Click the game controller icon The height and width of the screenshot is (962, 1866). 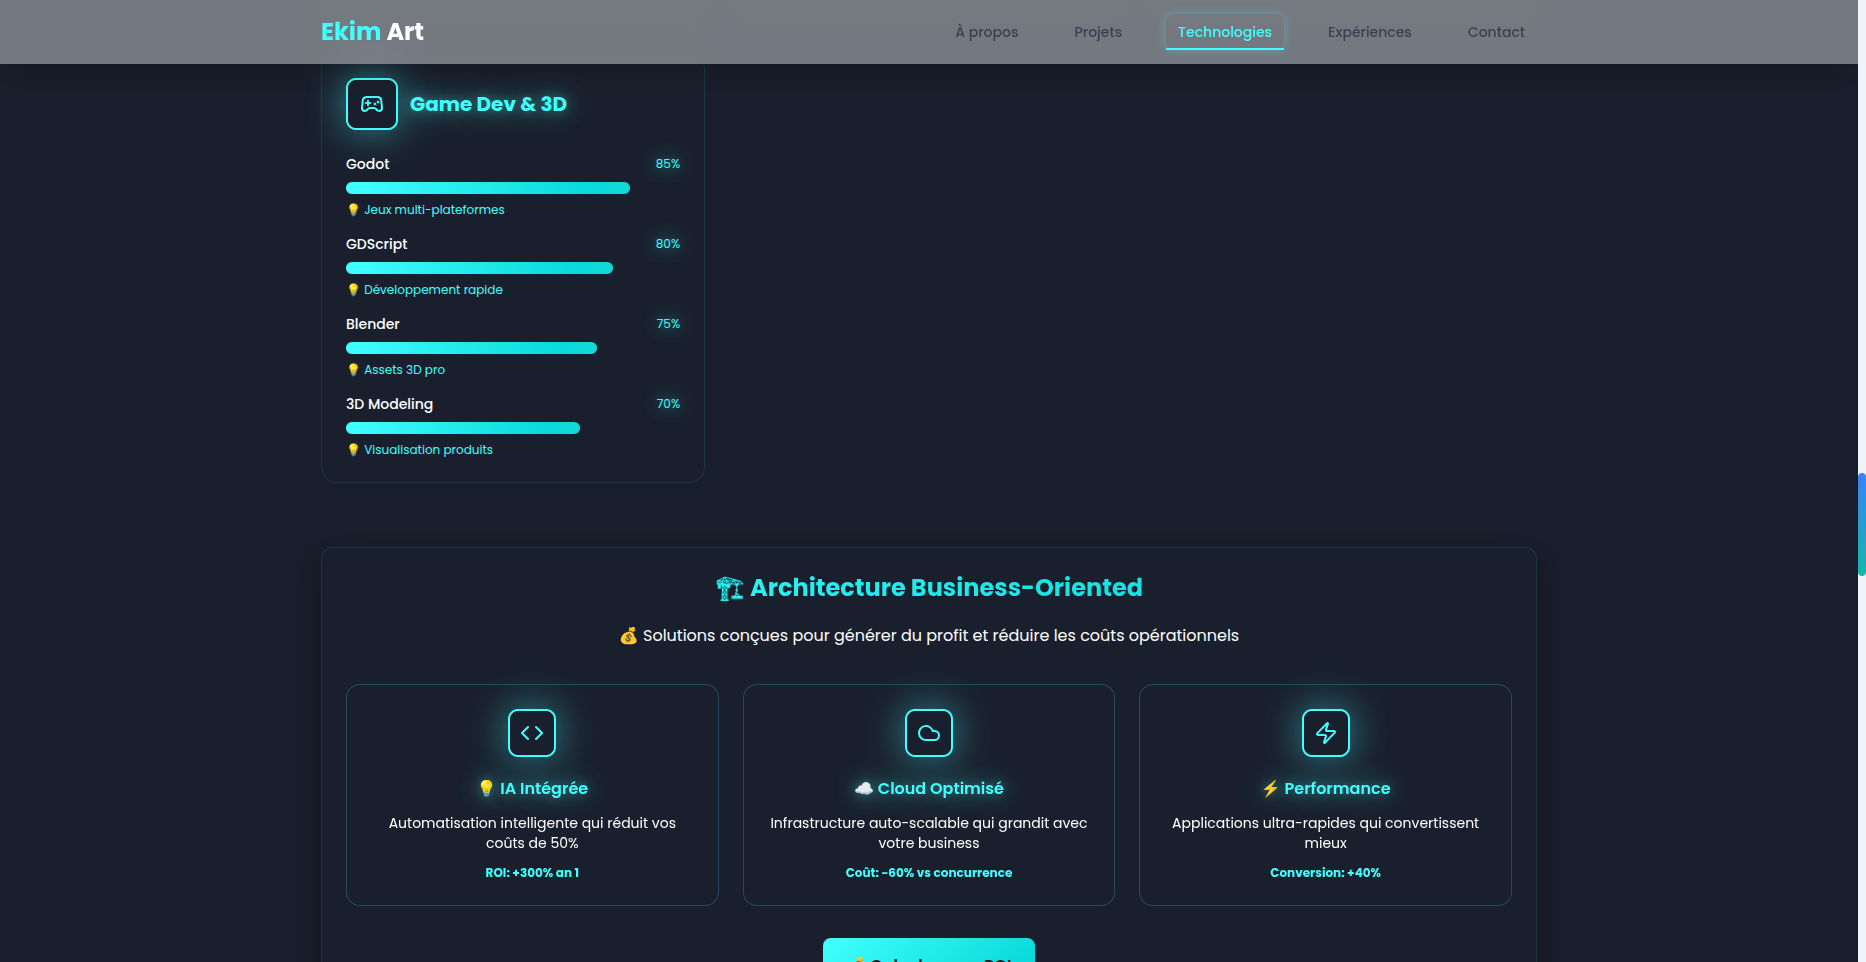coord(372,104)
